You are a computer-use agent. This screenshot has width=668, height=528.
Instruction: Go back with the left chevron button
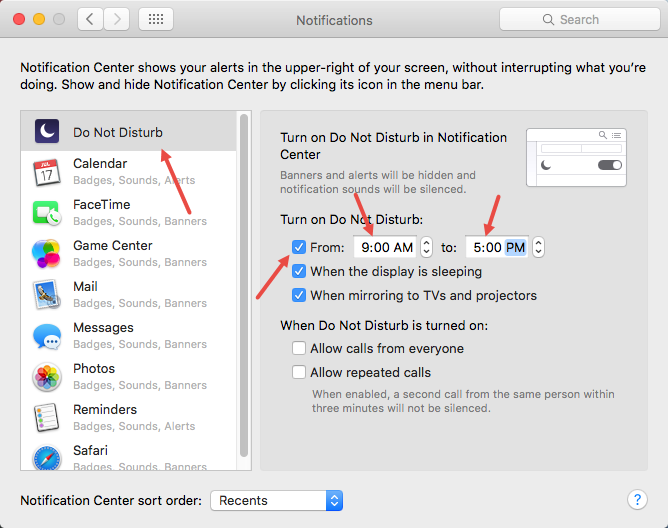click(90, 19)
